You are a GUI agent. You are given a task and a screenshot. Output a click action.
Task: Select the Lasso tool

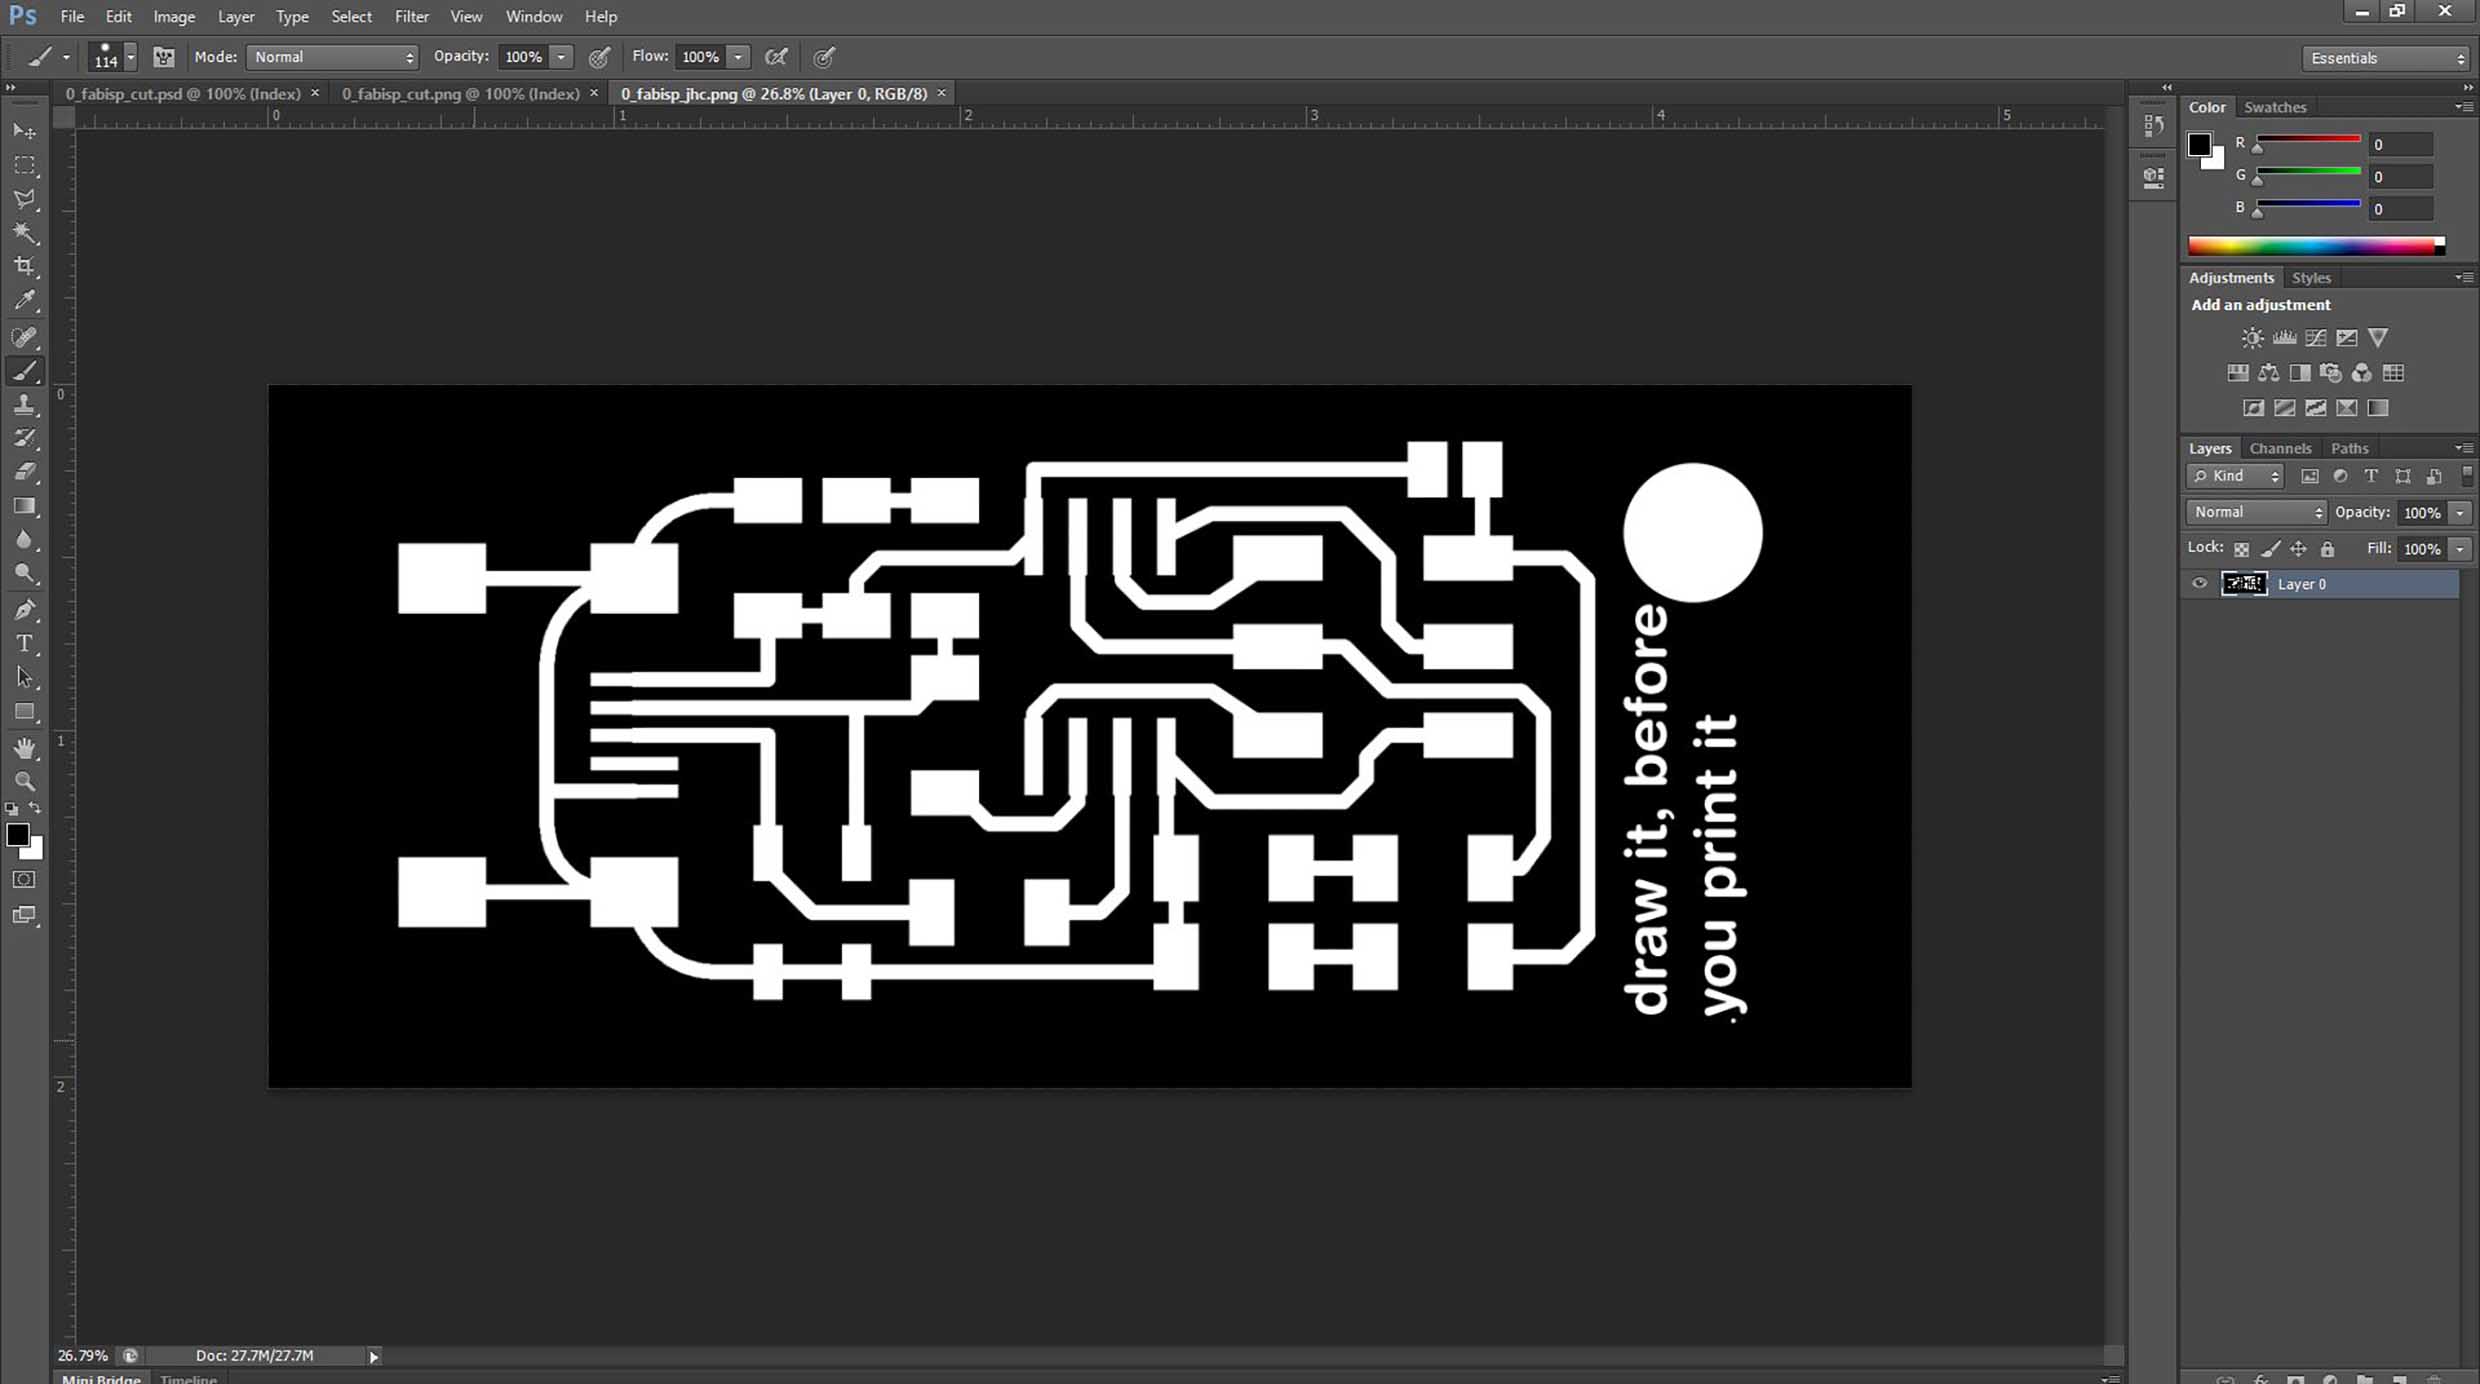pos(25,199)
